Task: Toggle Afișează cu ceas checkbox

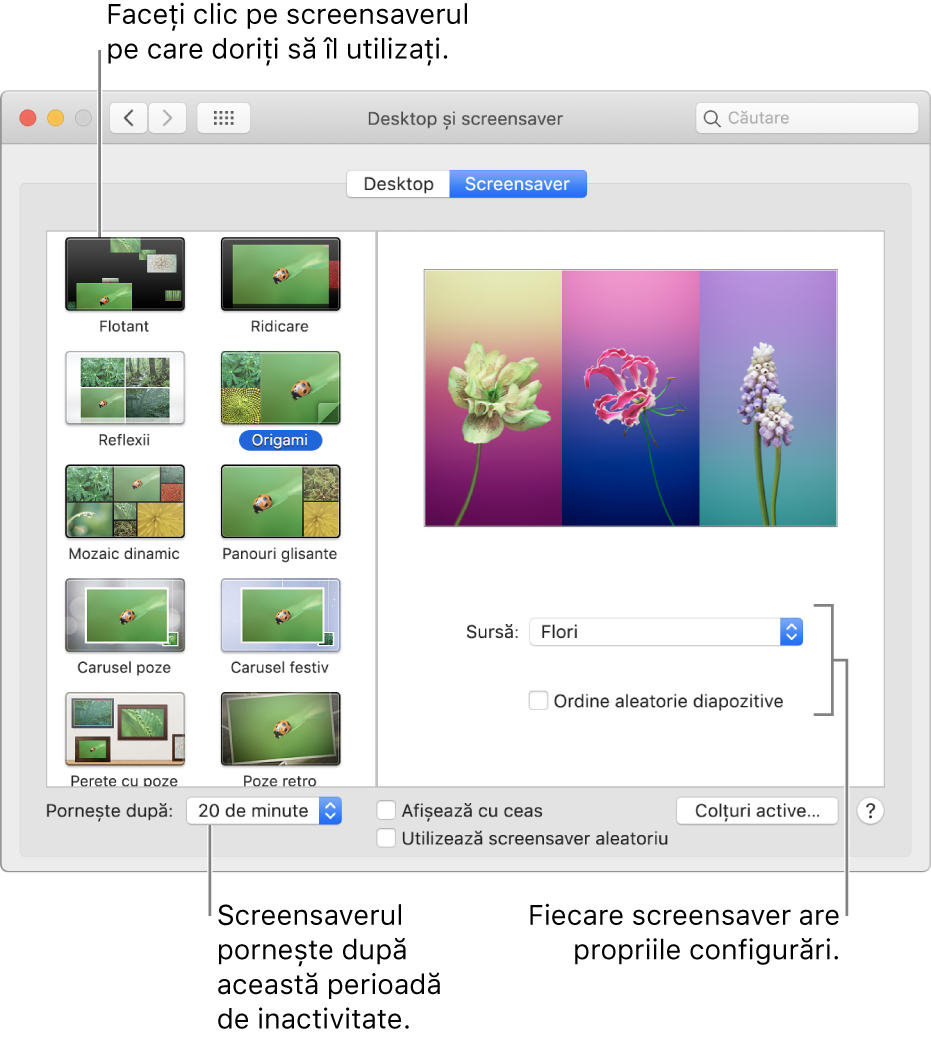Action: 387,811
